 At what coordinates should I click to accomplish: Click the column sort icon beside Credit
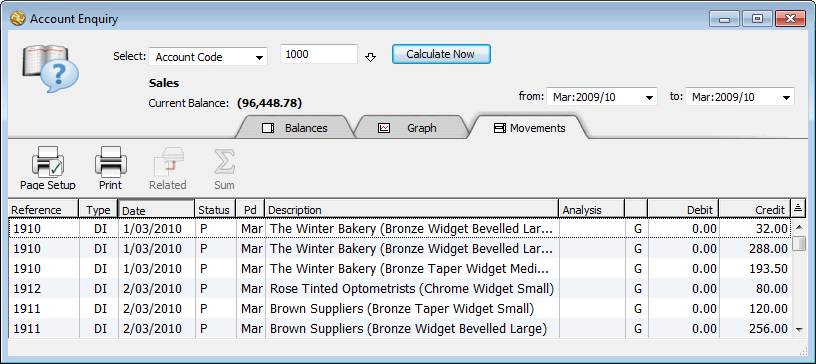798,209
